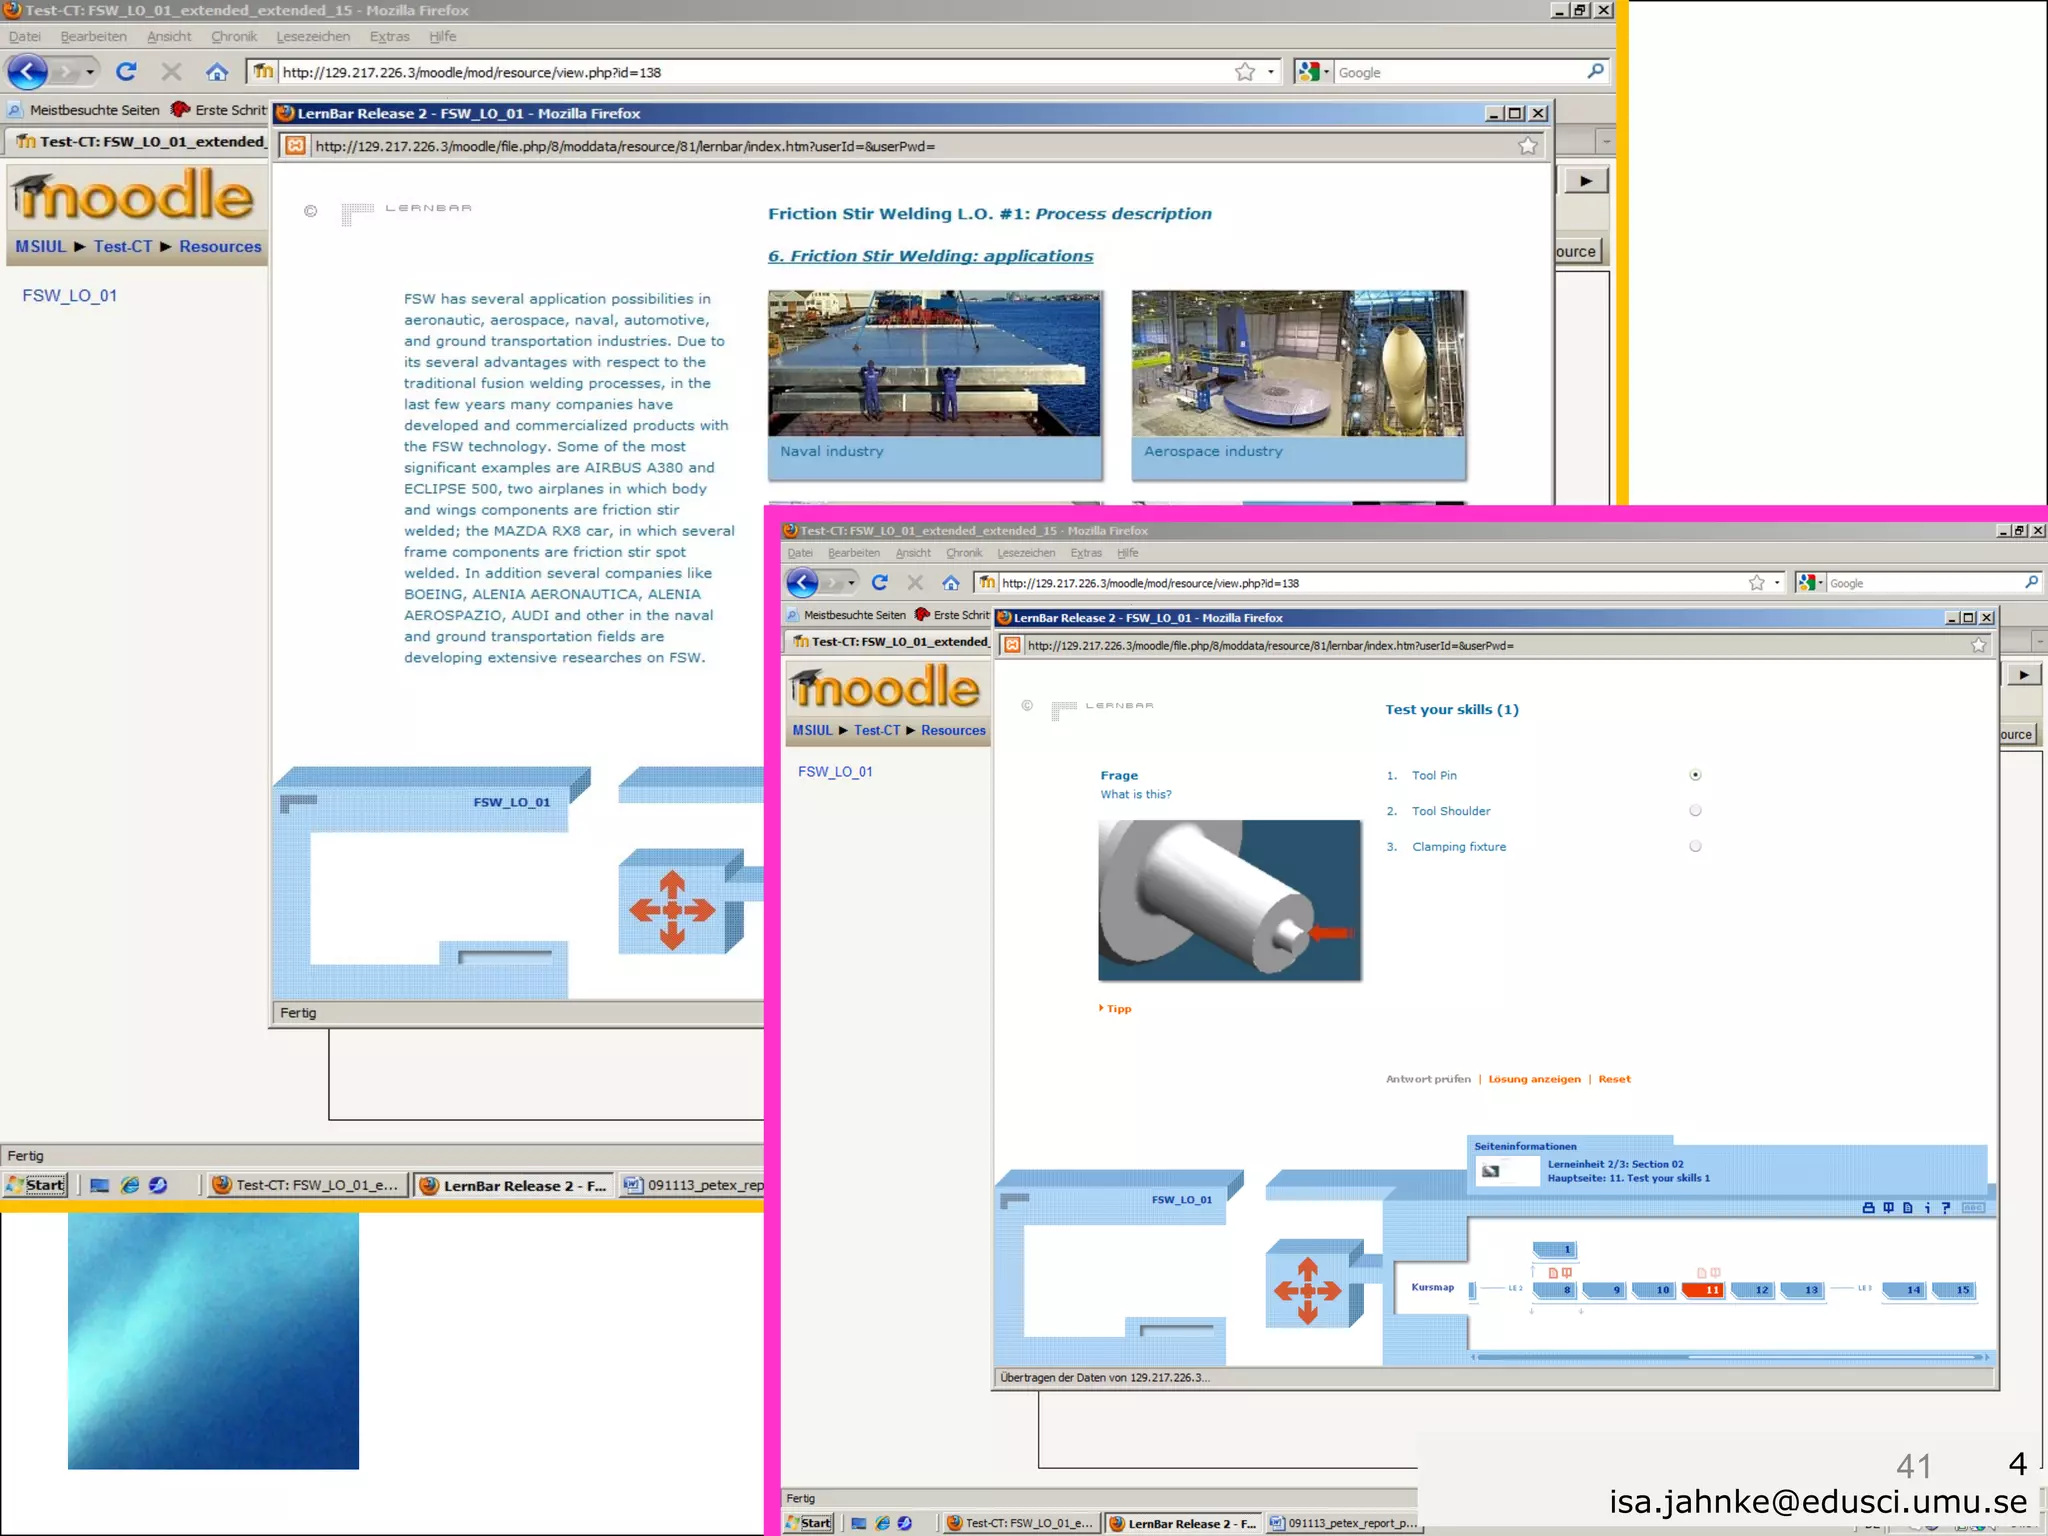
Task: Click the LernBar info 'i' icon
Action: coord(1927,1208)
